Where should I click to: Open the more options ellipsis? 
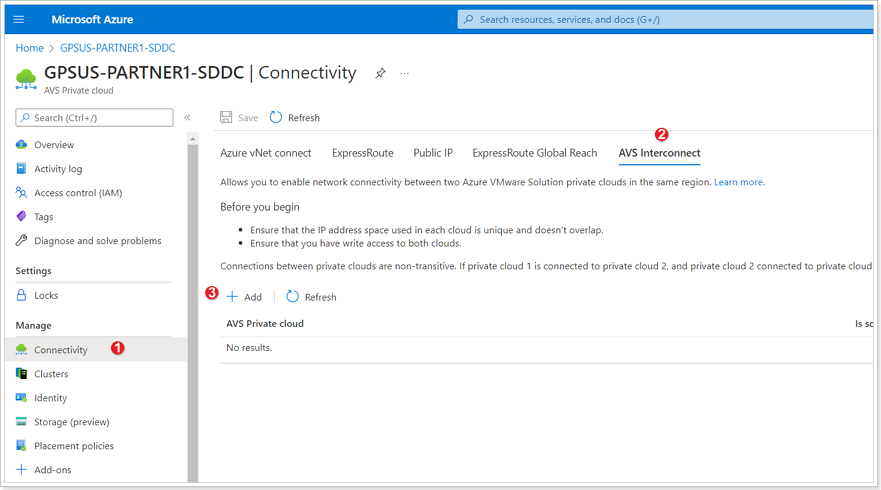(x=405, y=73)
